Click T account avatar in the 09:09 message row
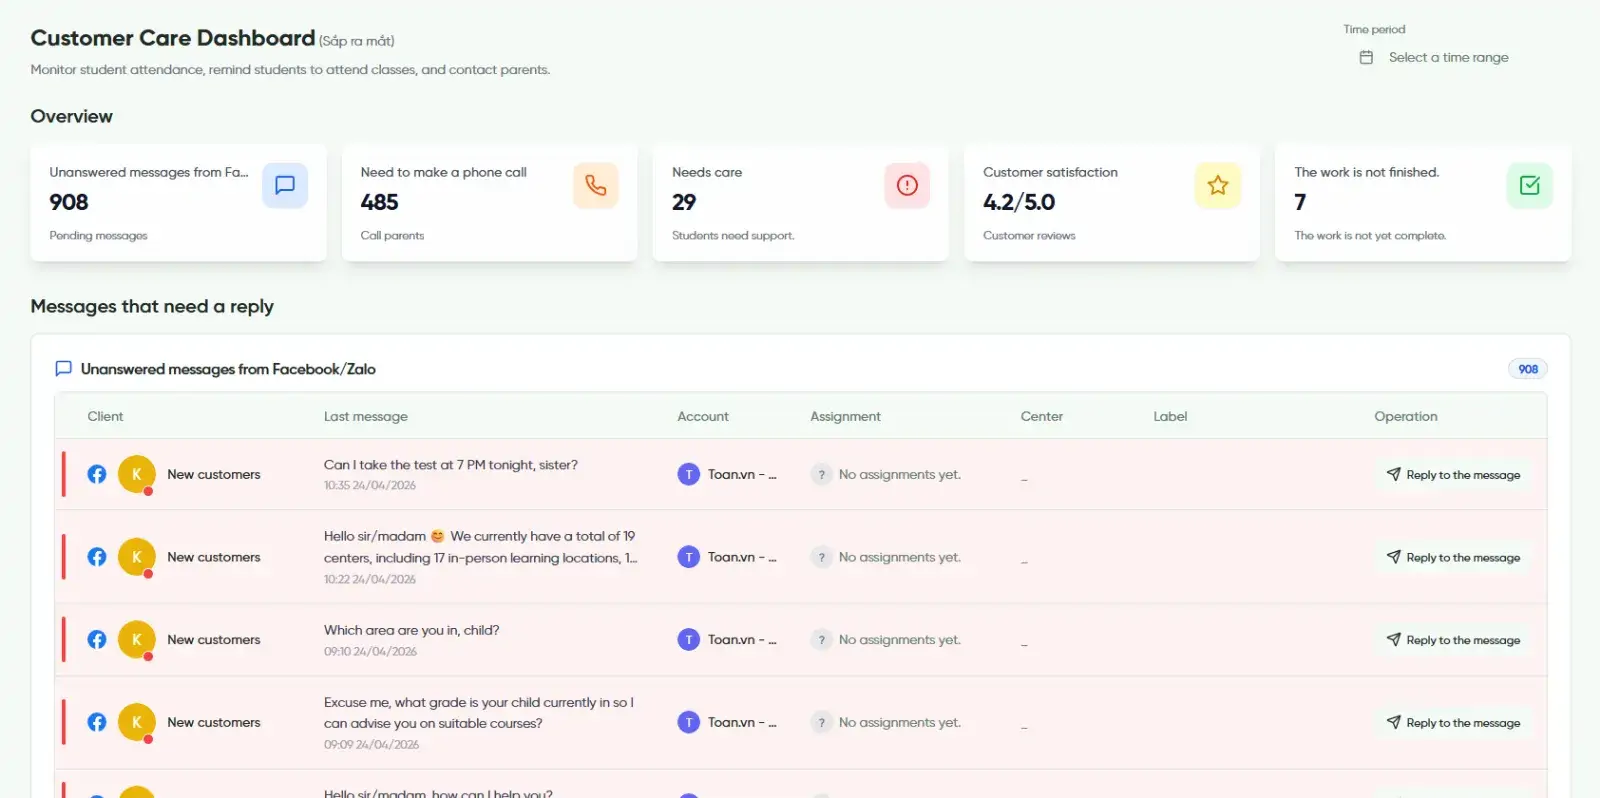The image size is (1600, 798). coord(689,722)
